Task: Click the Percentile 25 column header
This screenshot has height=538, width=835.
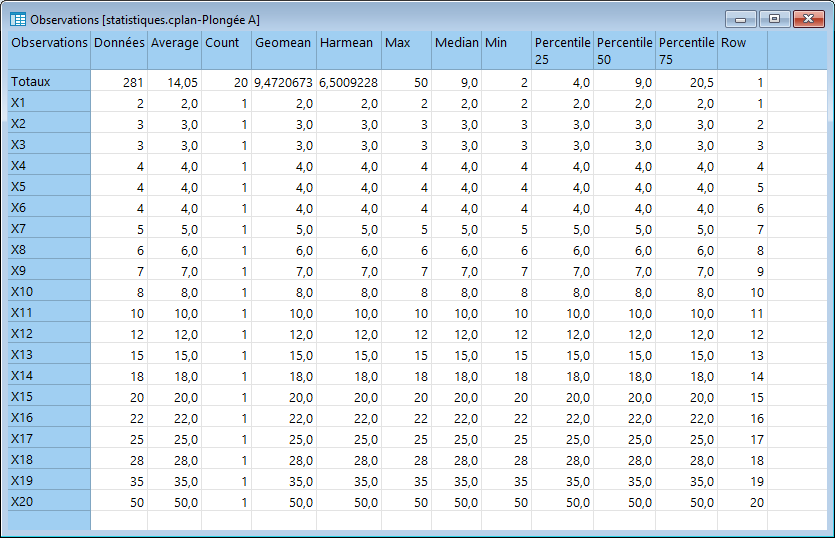Action: 562,50
